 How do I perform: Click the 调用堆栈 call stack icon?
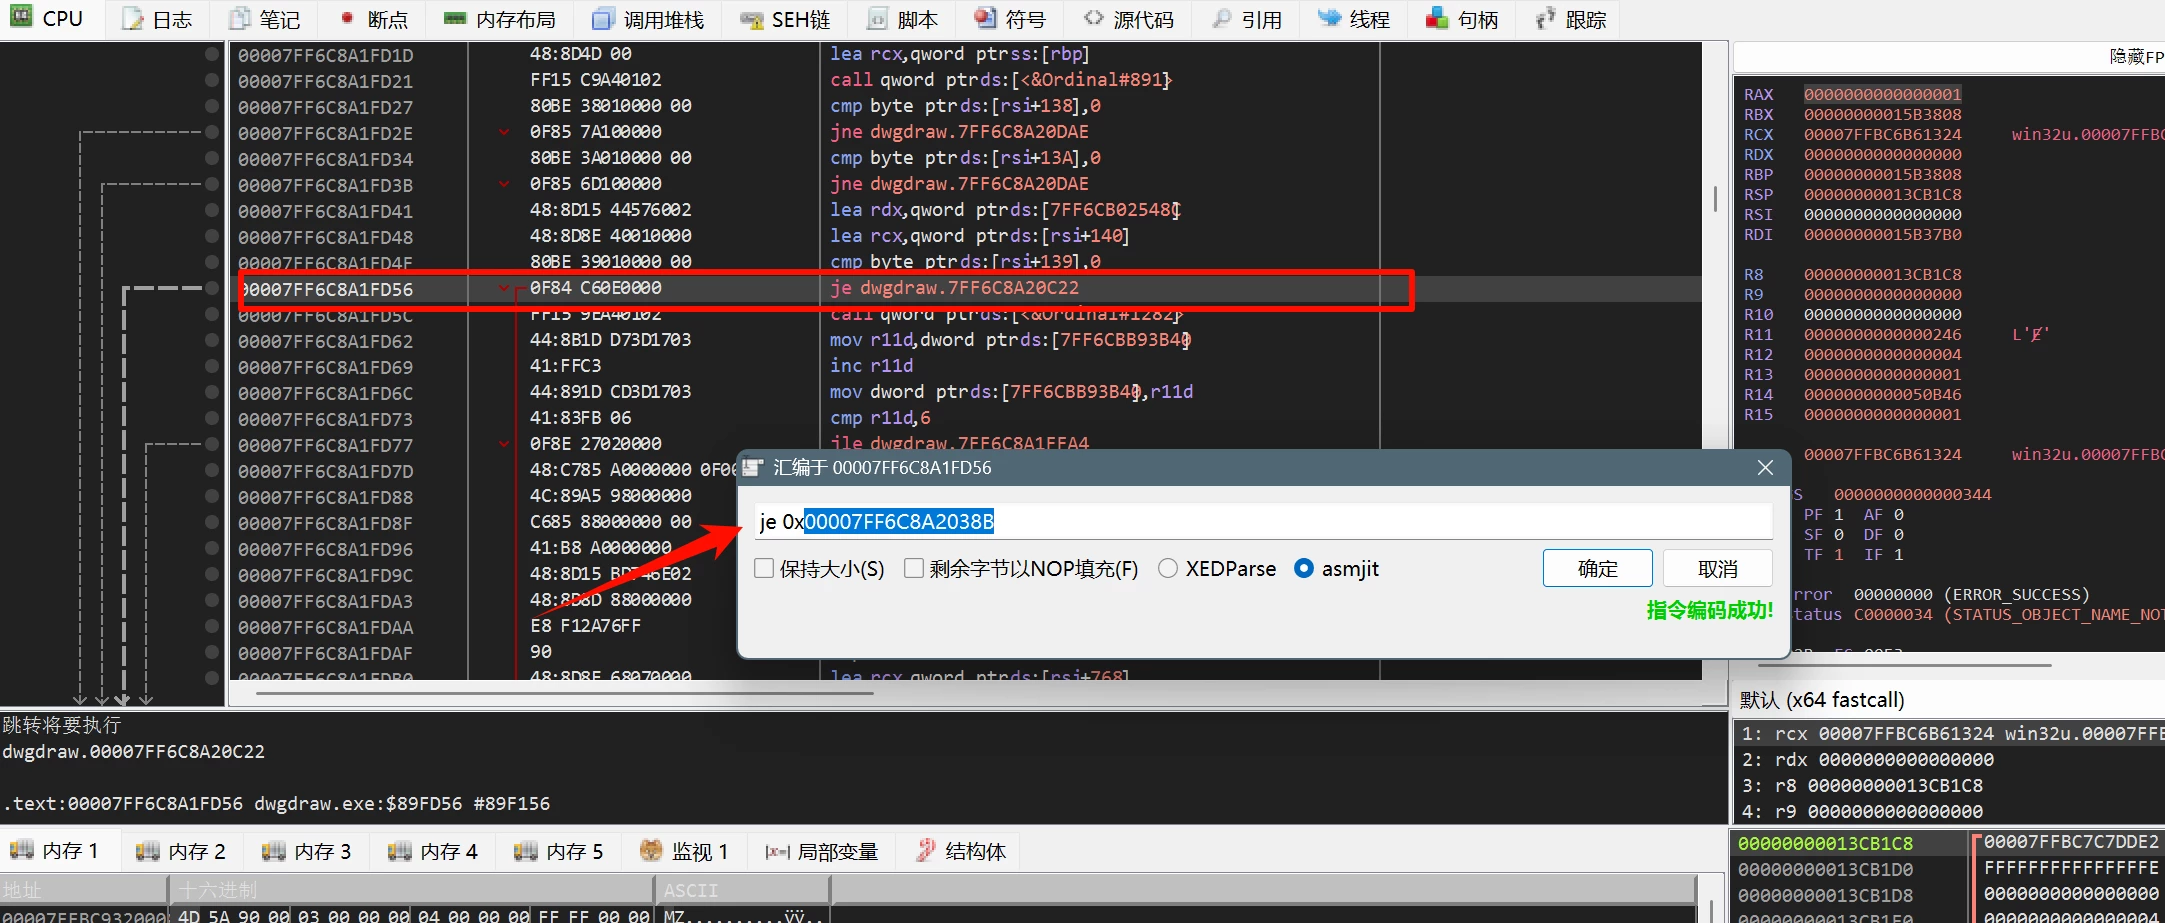(x=602, y=20)
